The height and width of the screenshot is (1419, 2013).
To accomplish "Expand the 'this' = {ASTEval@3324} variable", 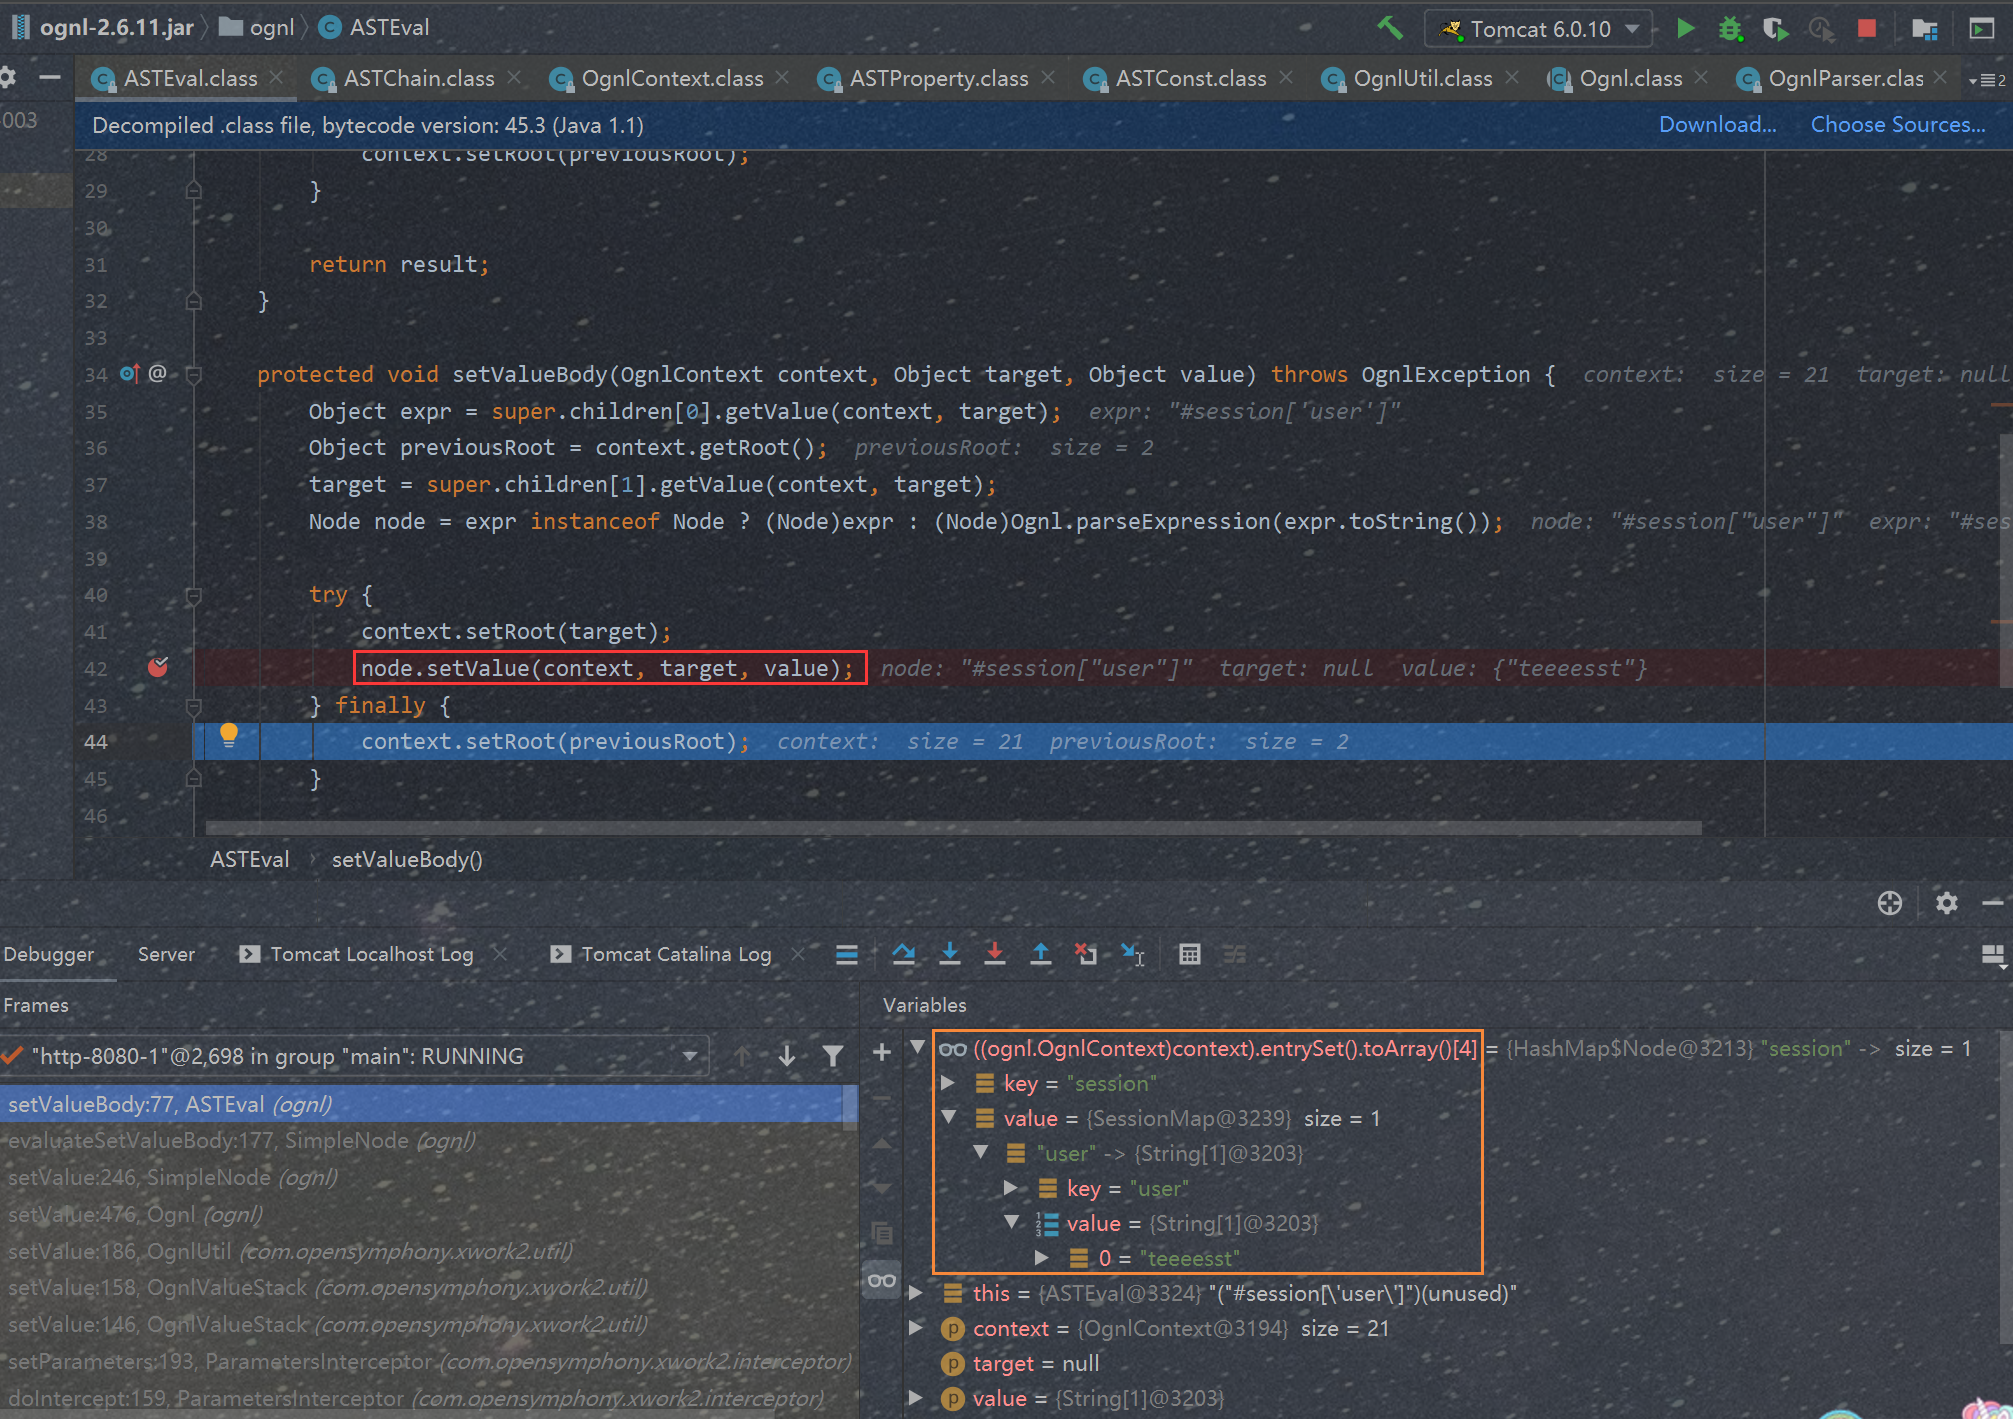I will [x=915, y=1293].
